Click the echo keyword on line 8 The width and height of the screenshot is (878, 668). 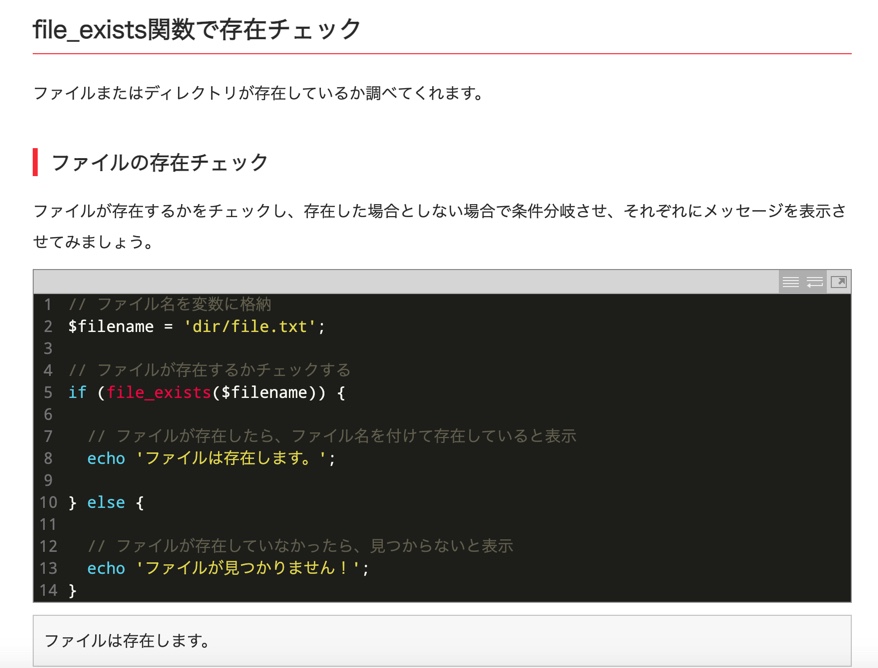tap(106, 459)
